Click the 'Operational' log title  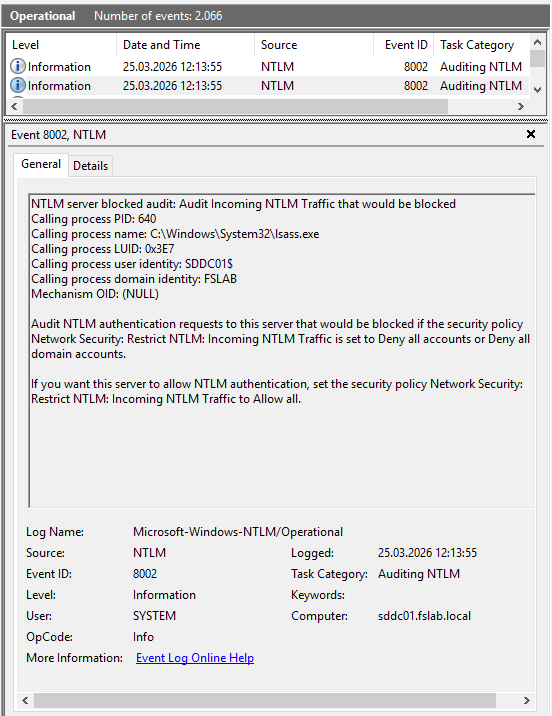point(43,16)
